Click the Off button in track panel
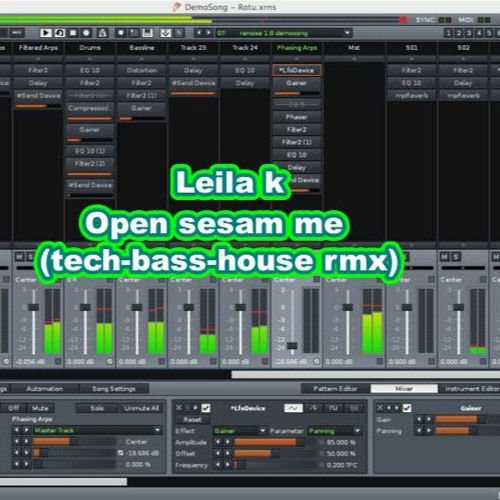Viewport: 500px width, 500px height. tap(13, 408)
